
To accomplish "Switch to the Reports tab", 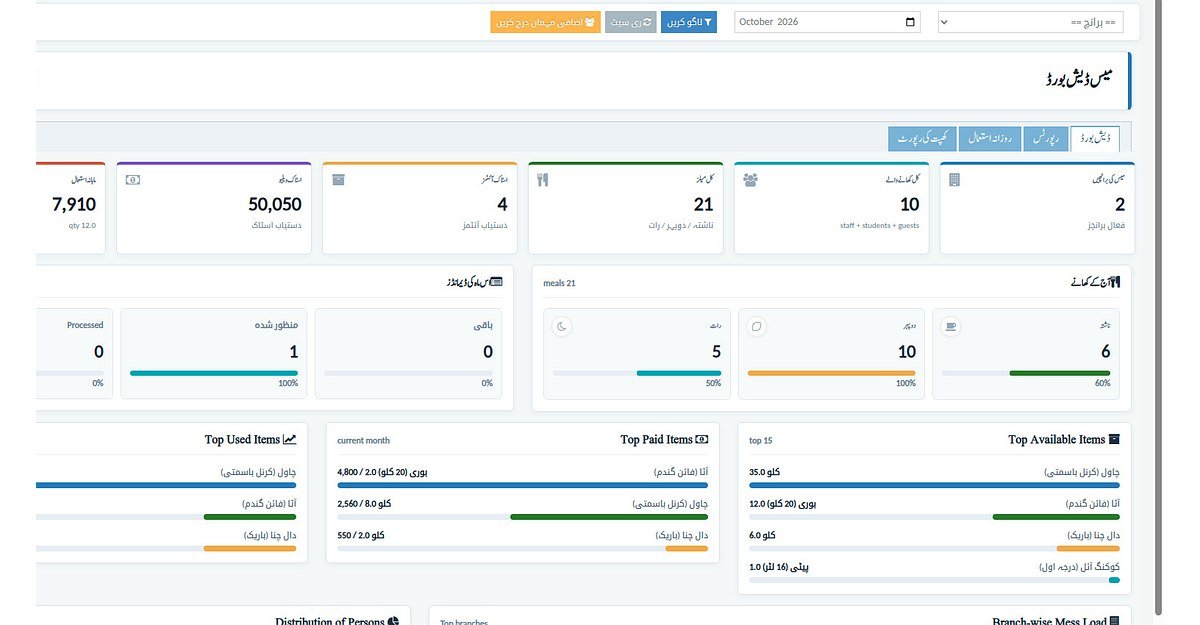I will [x=1046, y=139].
